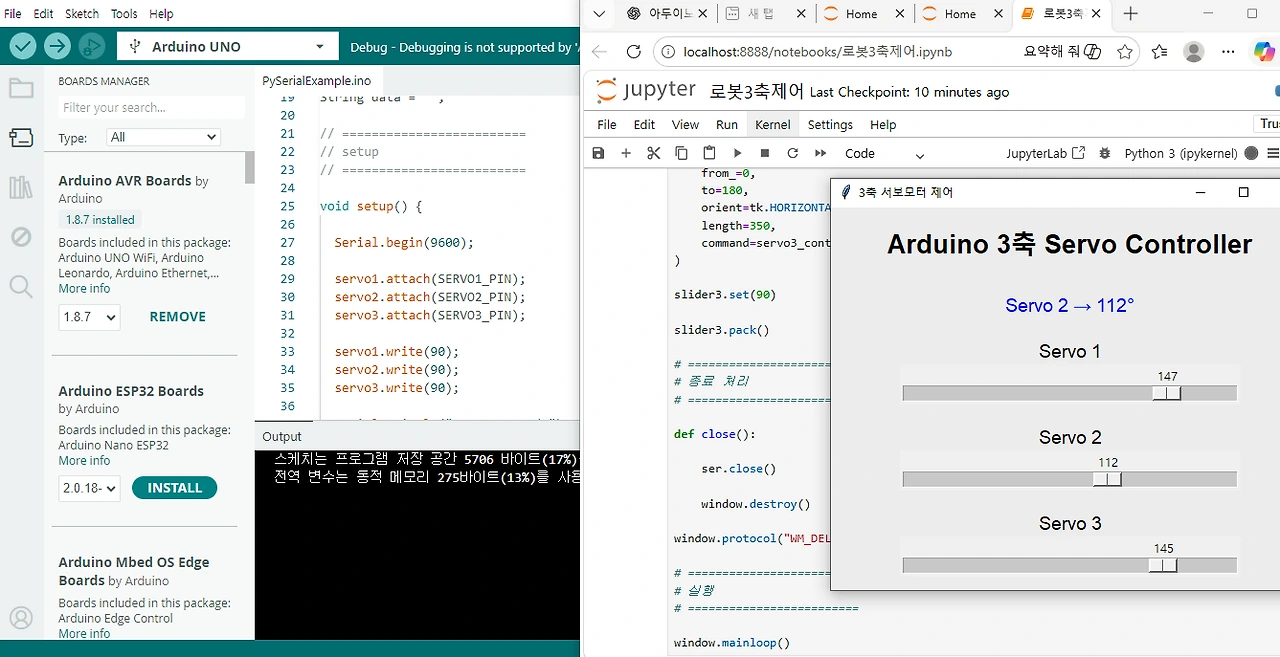Image resolution: width=1280 pixels, height=657 pixels.
Task: Click the browser address bar URL
Action: coord(817,52)
